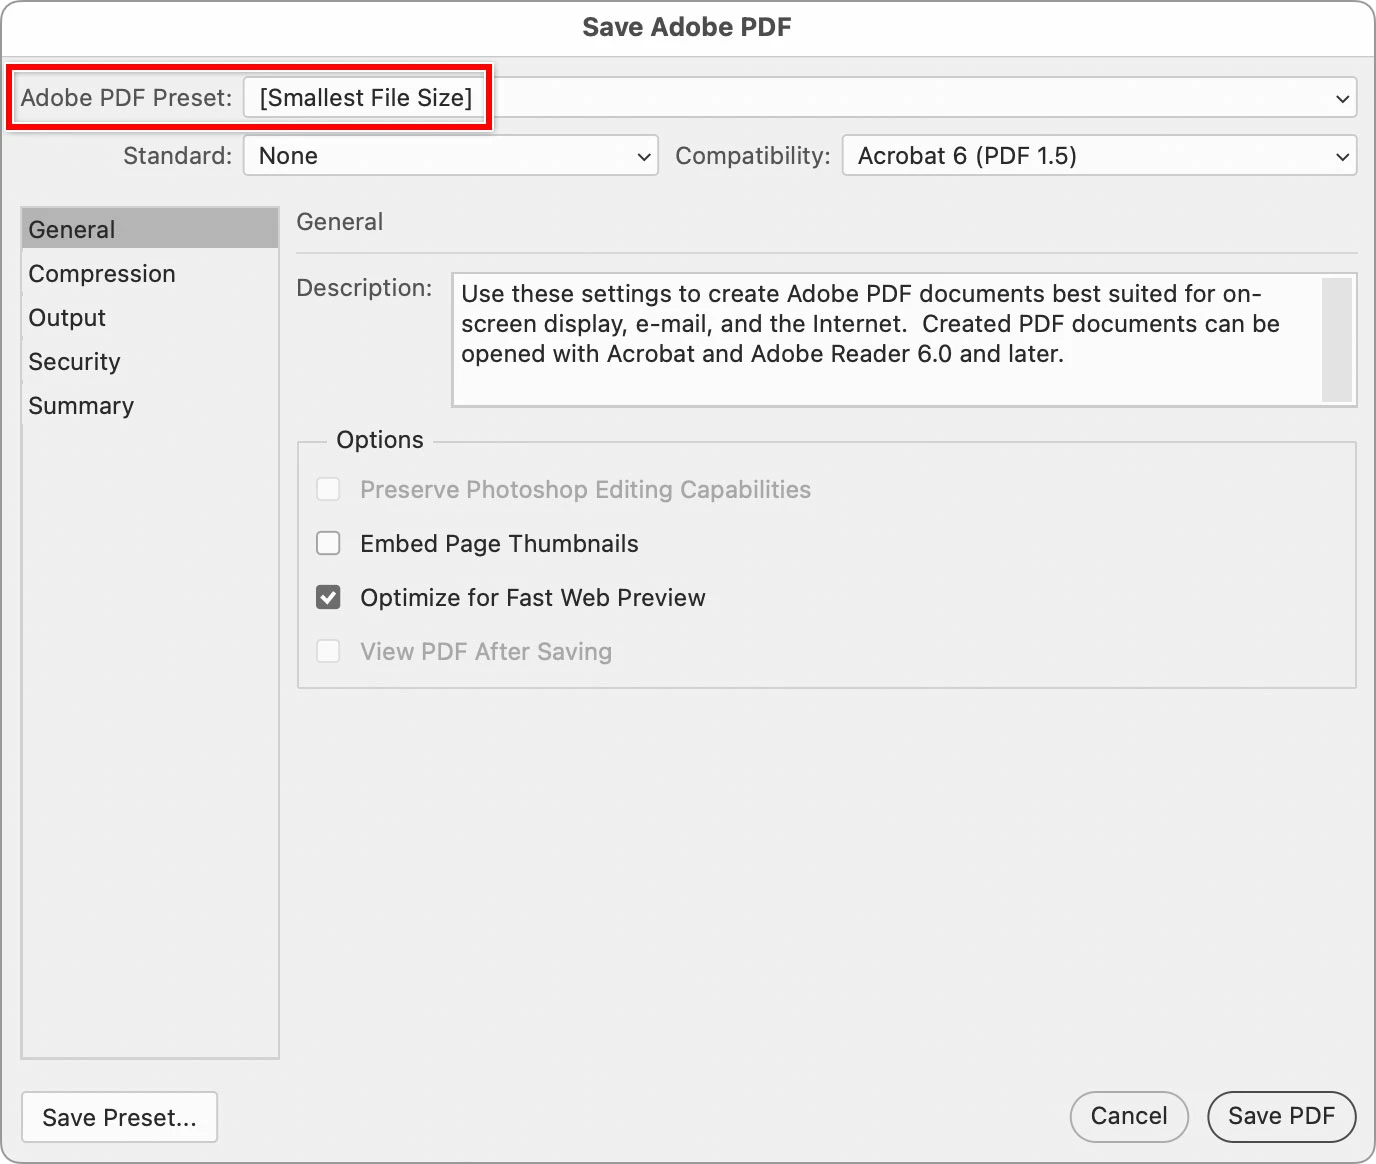
Task: Open the Adobe PDF Preset dropdown
Action: click(800, 98)
